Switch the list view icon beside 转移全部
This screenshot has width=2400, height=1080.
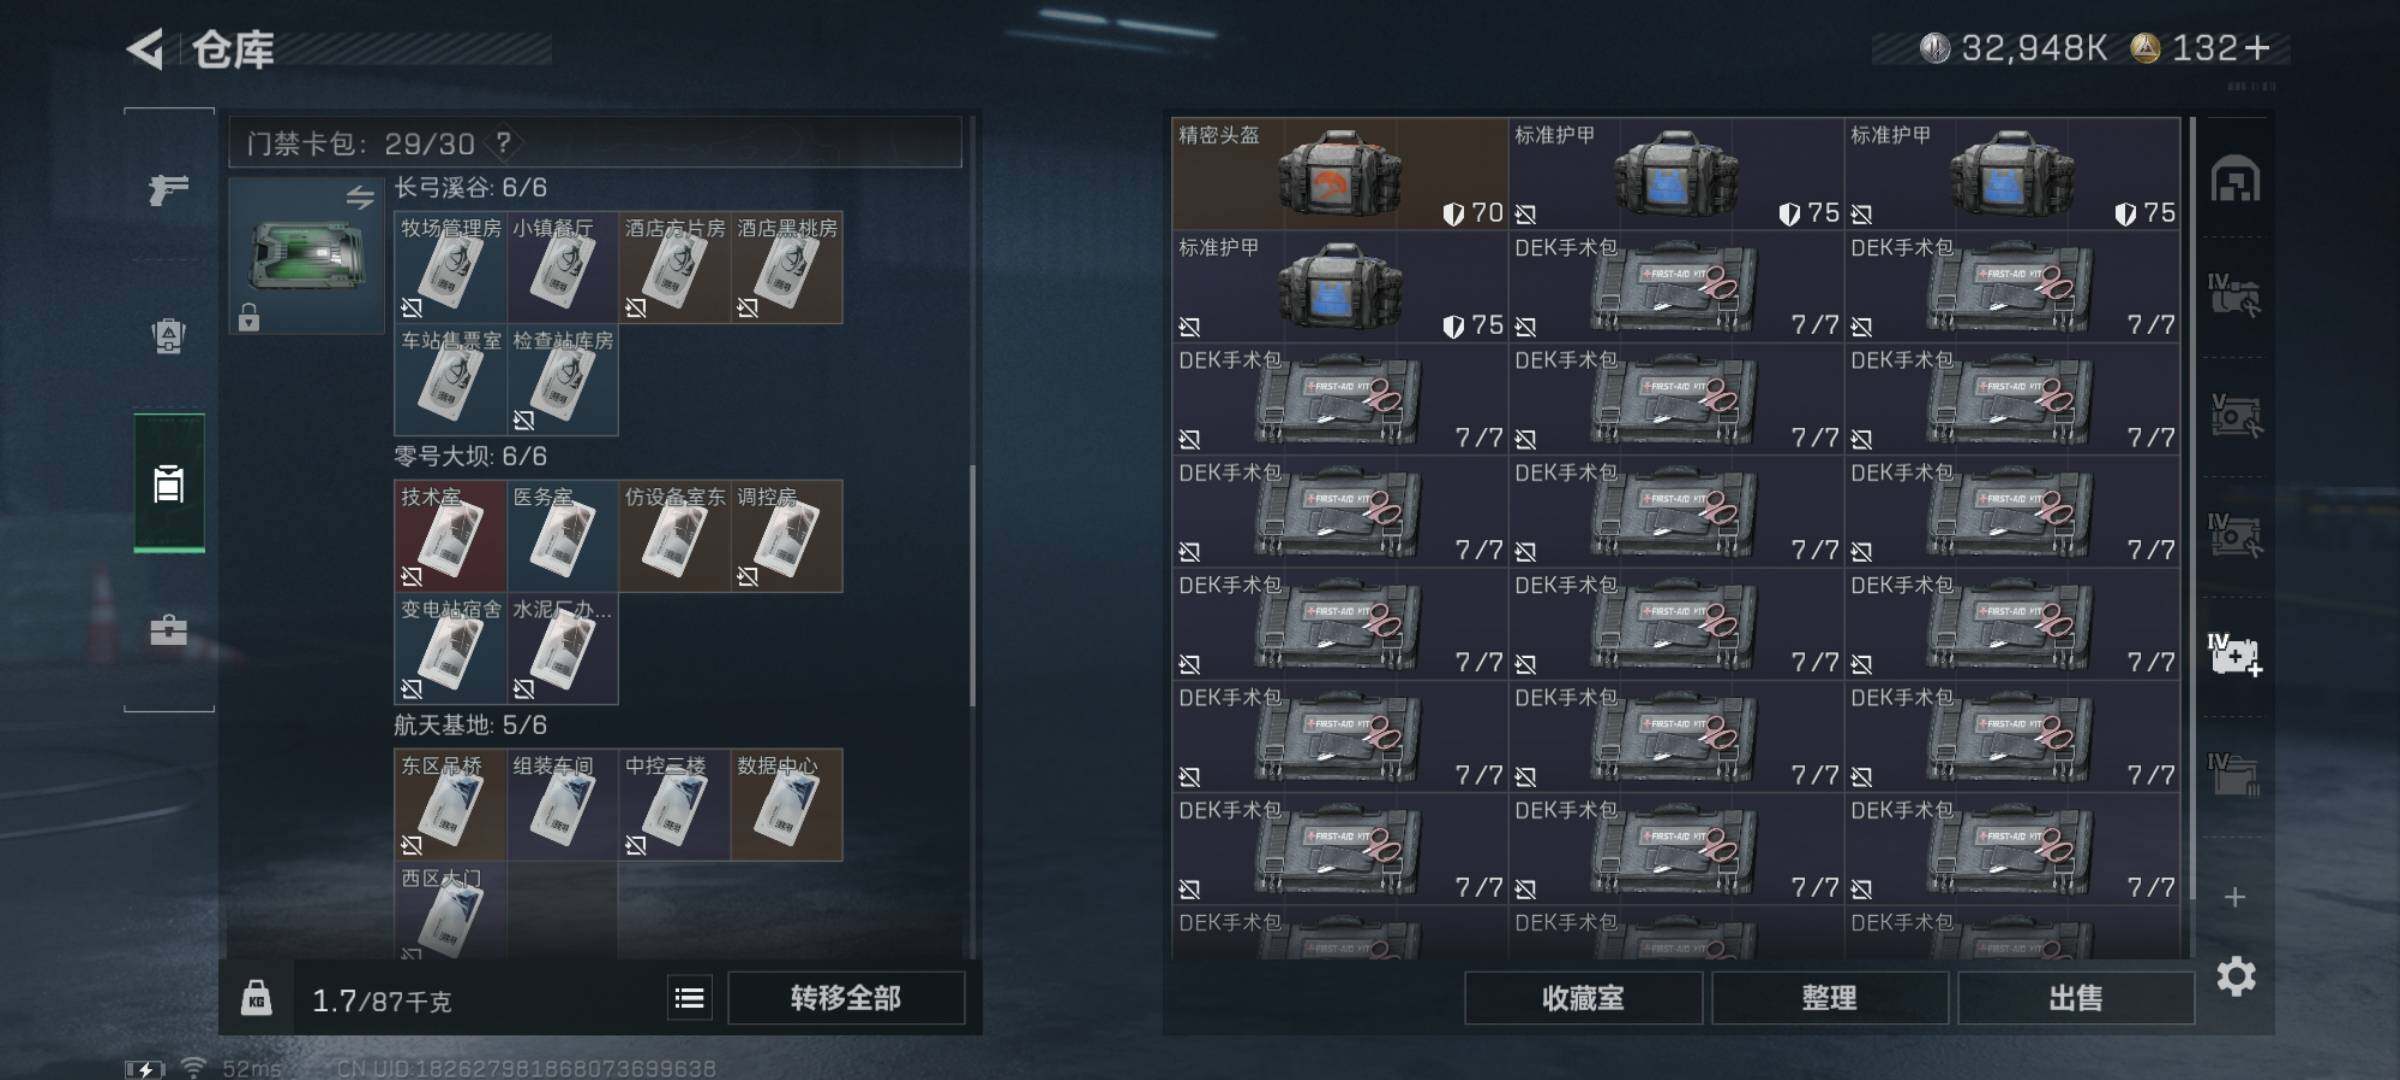[x=690, y=998]
